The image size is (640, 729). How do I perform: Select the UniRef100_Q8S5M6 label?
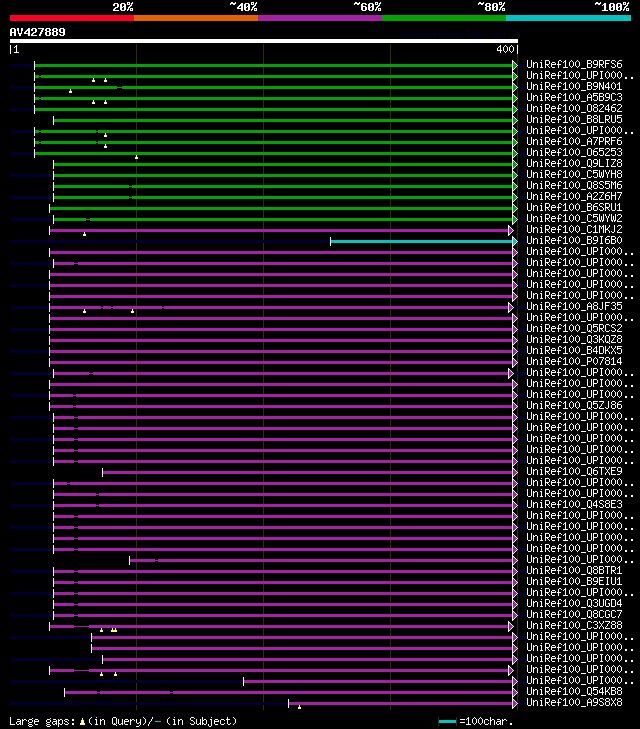pyautogui.click(x=574, y=186)
